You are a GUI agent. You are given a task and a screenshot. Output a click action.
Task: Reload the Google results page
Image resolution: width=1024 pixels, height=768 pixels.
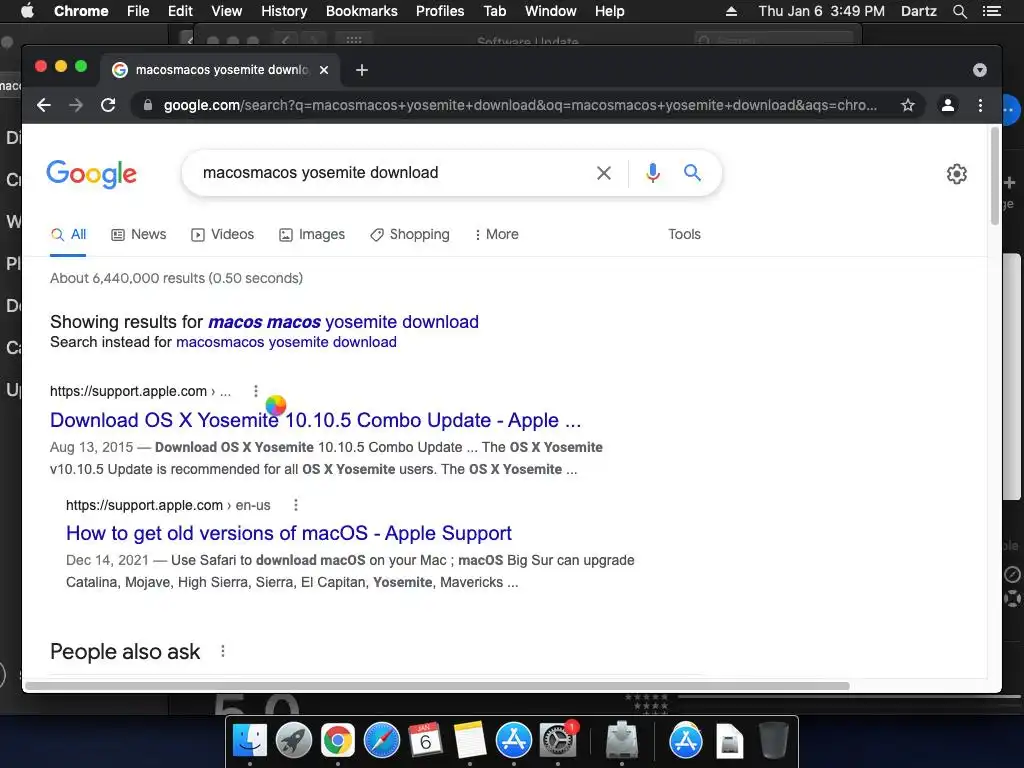[108, 105]
